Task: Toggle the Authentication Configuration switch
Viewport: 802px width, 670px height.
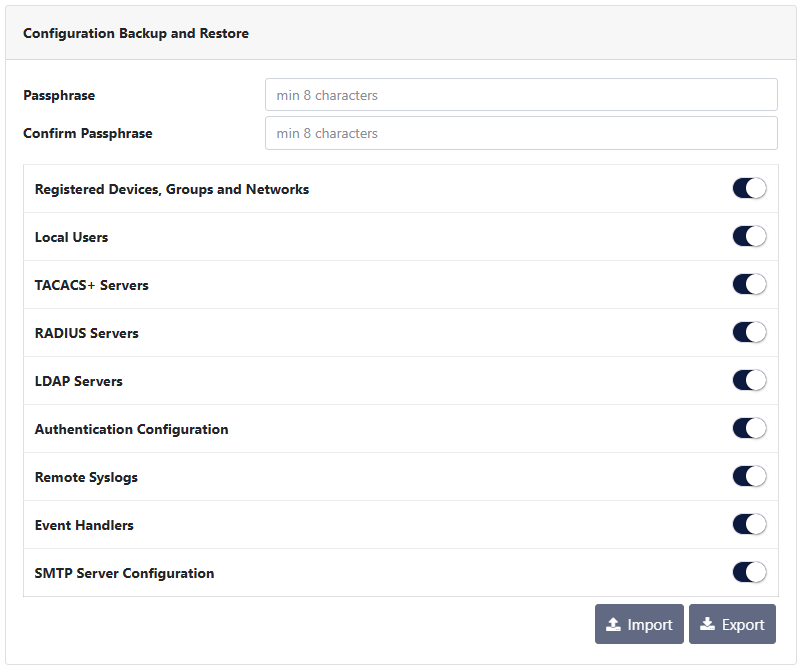Action: click(749, 428)
